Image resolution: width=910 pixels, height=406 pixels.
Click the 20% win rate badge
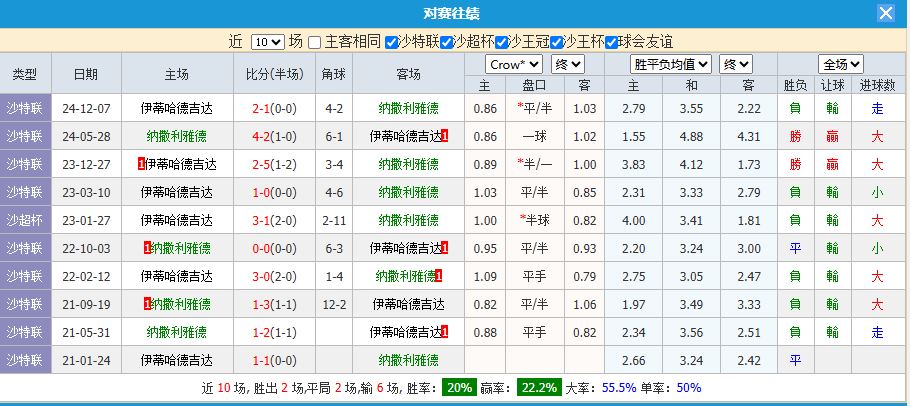(x=460, y=388)
